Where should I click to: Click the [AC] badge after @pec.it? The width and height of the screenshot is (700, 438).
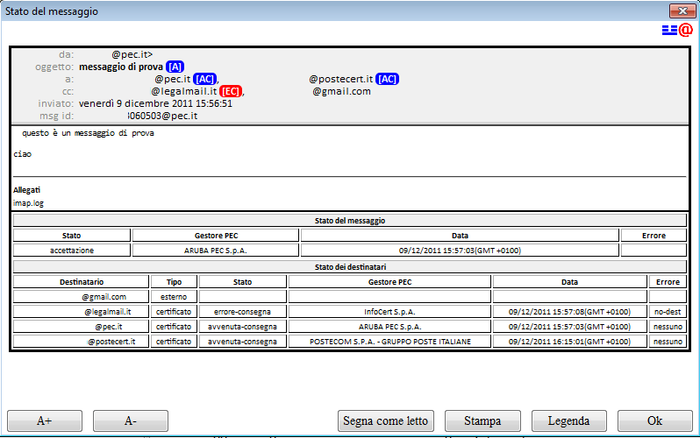[205, 79]
